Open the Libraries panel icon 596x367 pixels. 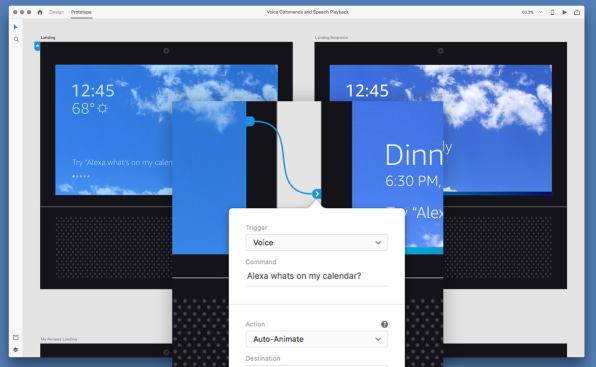(x=16, y=337)
